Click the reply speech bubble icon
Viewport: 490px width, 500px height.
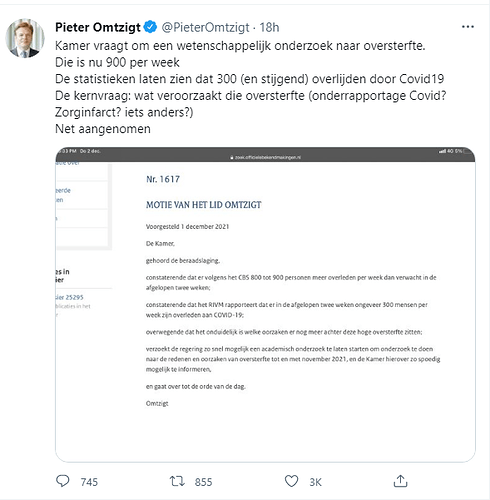(x=62, y=481)
